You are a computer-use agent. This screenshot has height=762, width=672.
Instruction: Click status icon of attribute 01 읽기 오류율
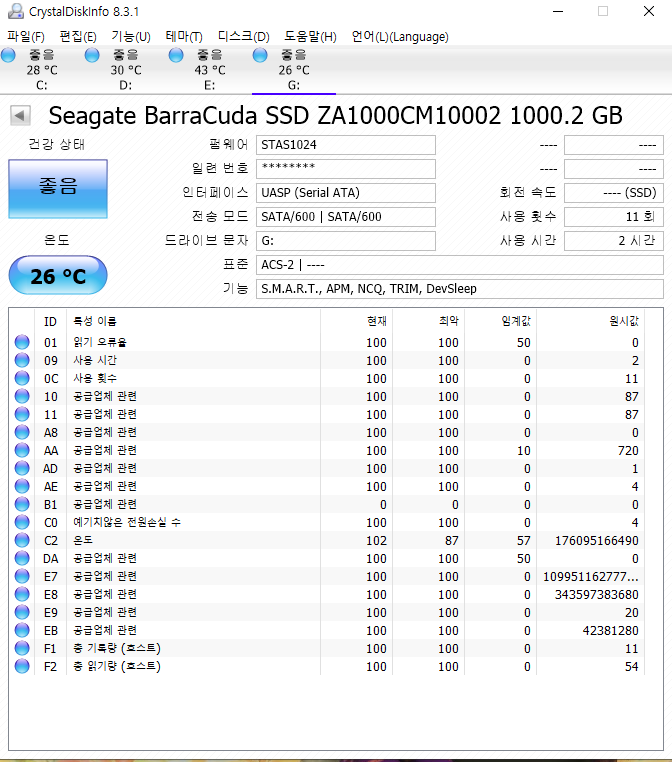coord(22,342)
